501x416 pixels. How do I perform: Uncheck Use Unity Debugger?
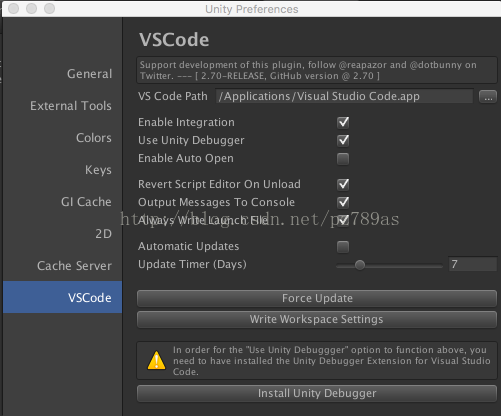(343, 140)
